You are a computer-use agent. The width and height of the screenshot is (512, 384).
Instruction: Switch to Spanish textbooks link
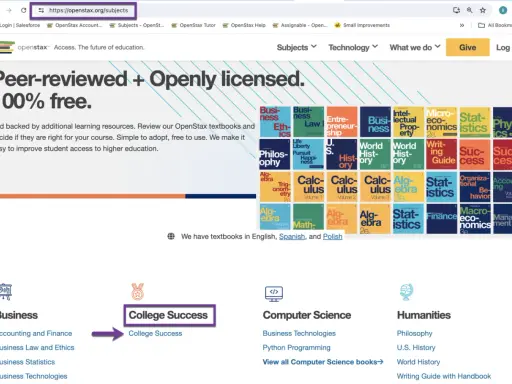coord(292,236)
